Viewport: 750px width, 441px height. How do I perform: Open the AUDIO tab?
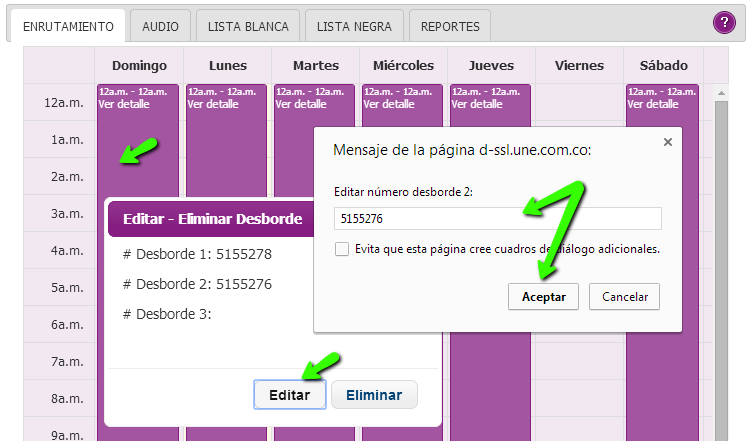pyautogui.click(x=160, y=27)
